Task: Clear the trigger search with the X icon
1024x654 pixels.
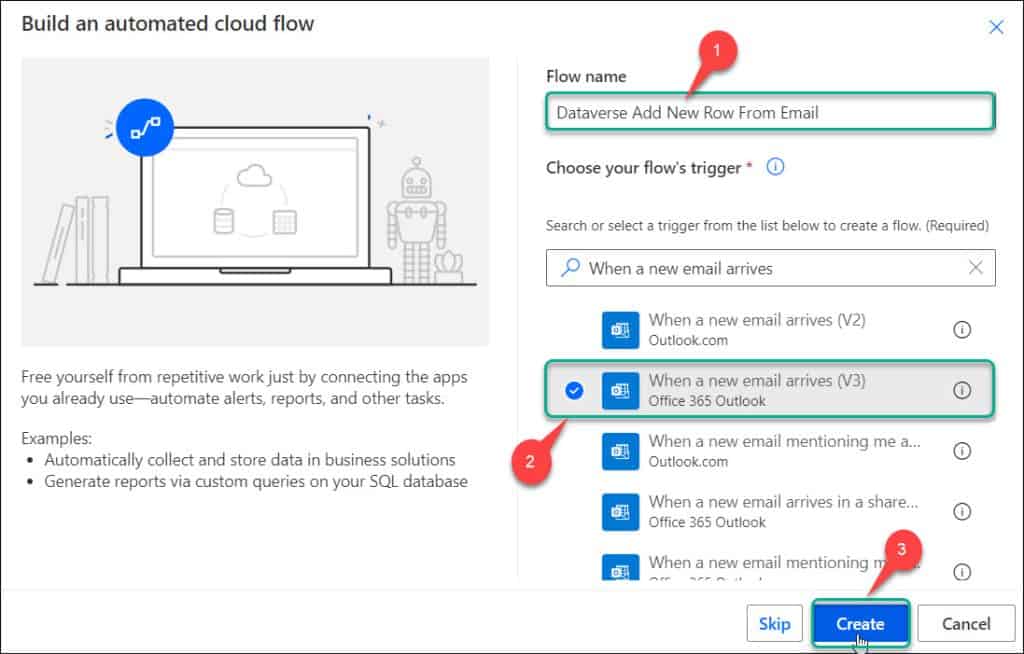Action: (975, 267)
